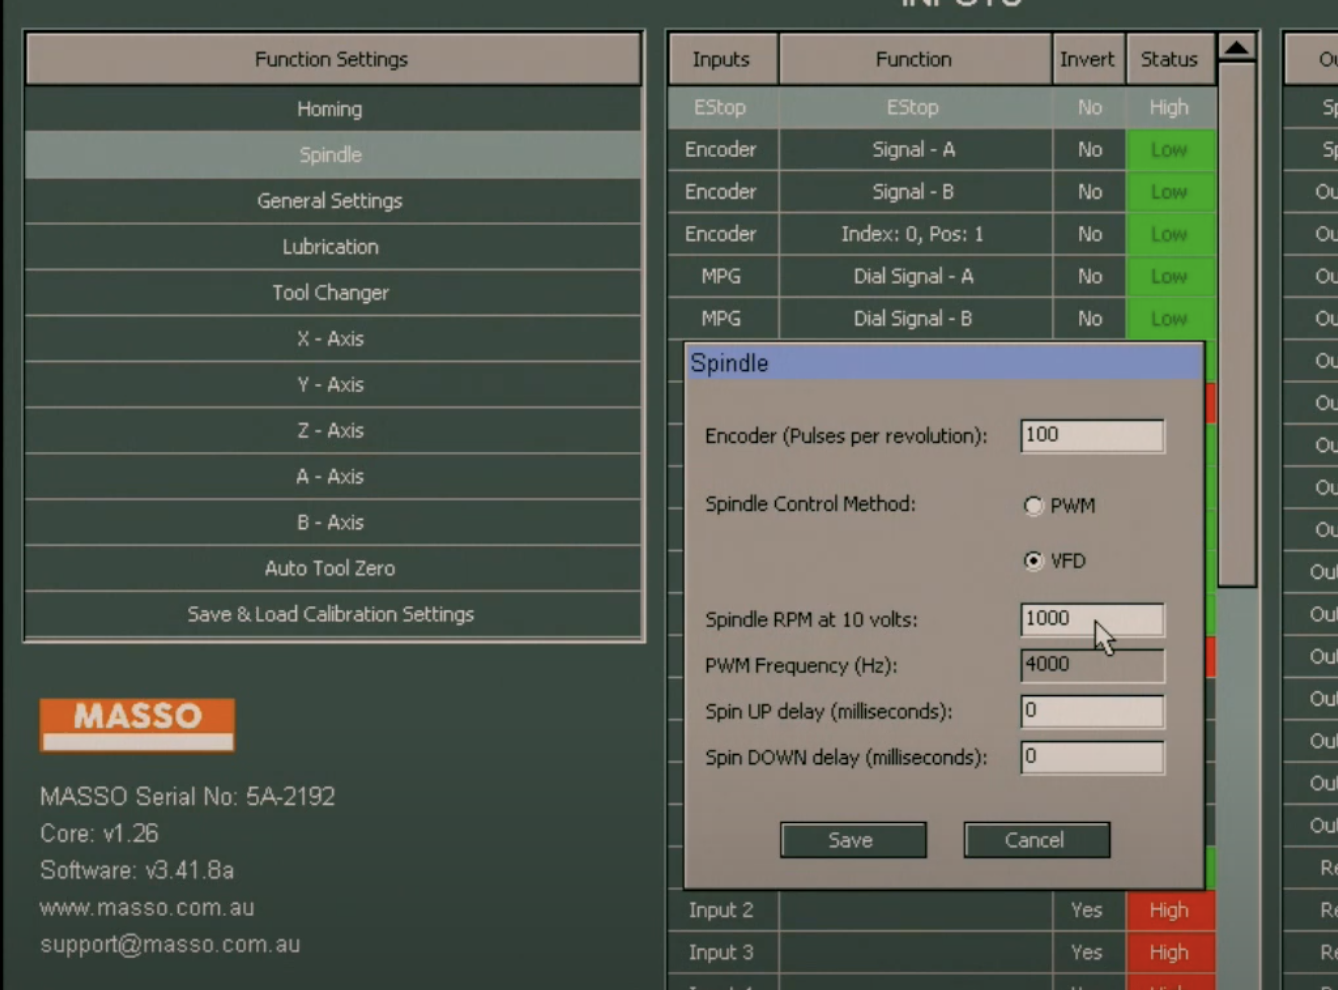Cancel the Spindle dialog
This screenshot has width=1338, height=990.
tap(1036, 840)
